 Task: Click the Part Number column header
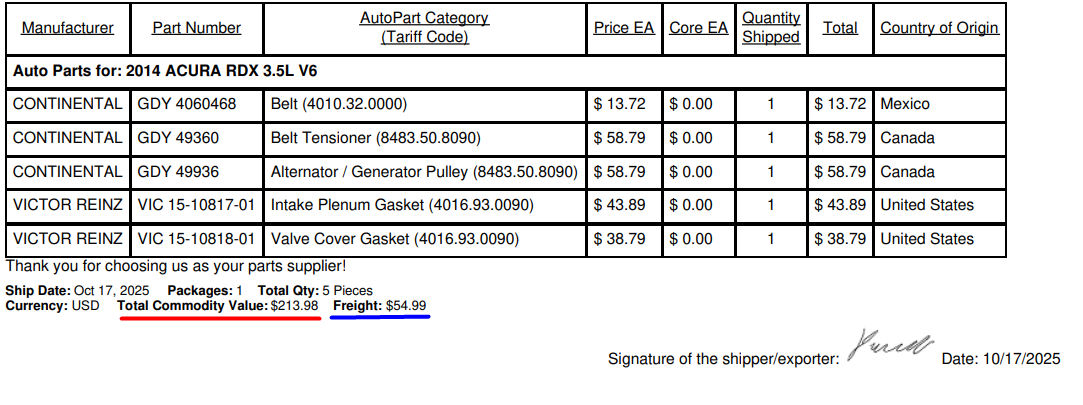pyautogui.click(x=196, y=28)
